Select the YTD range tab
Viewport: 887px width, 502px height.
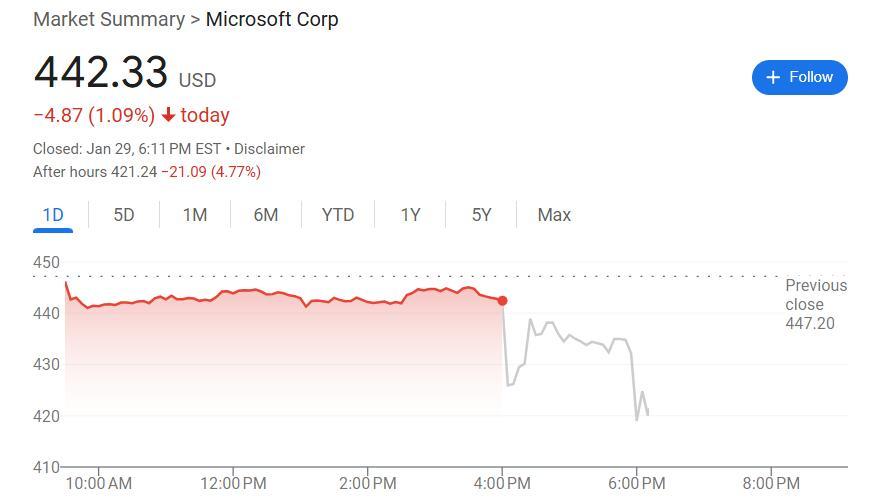[x=338, y=215]
